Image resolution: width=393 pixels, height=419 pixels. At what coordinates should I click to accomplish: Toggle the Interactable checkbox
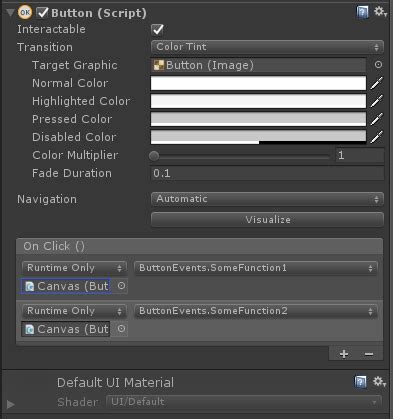(157, 30)
